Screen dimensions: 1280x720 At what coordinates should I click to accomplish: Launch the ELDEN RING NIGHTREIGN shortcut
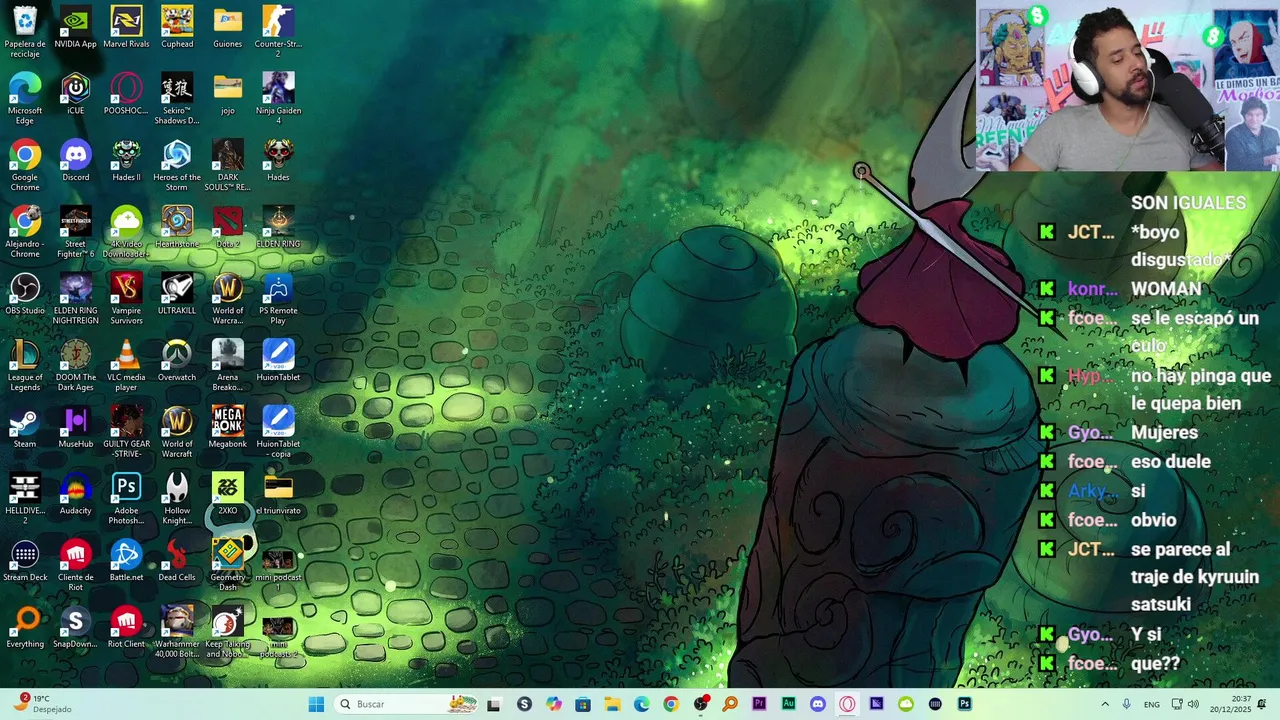click(75, 298)
